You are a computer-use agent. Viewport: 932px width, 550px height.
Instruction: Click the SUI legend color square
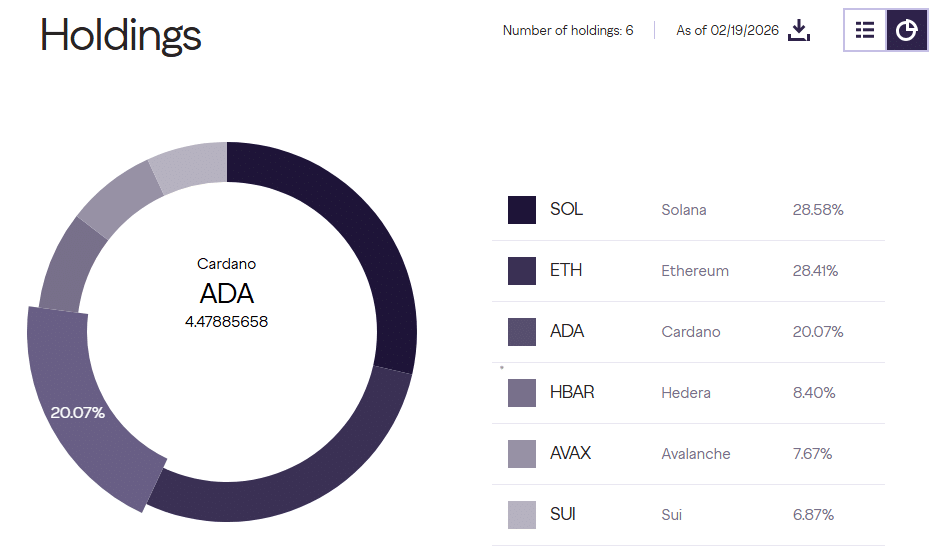pos(522,515)
